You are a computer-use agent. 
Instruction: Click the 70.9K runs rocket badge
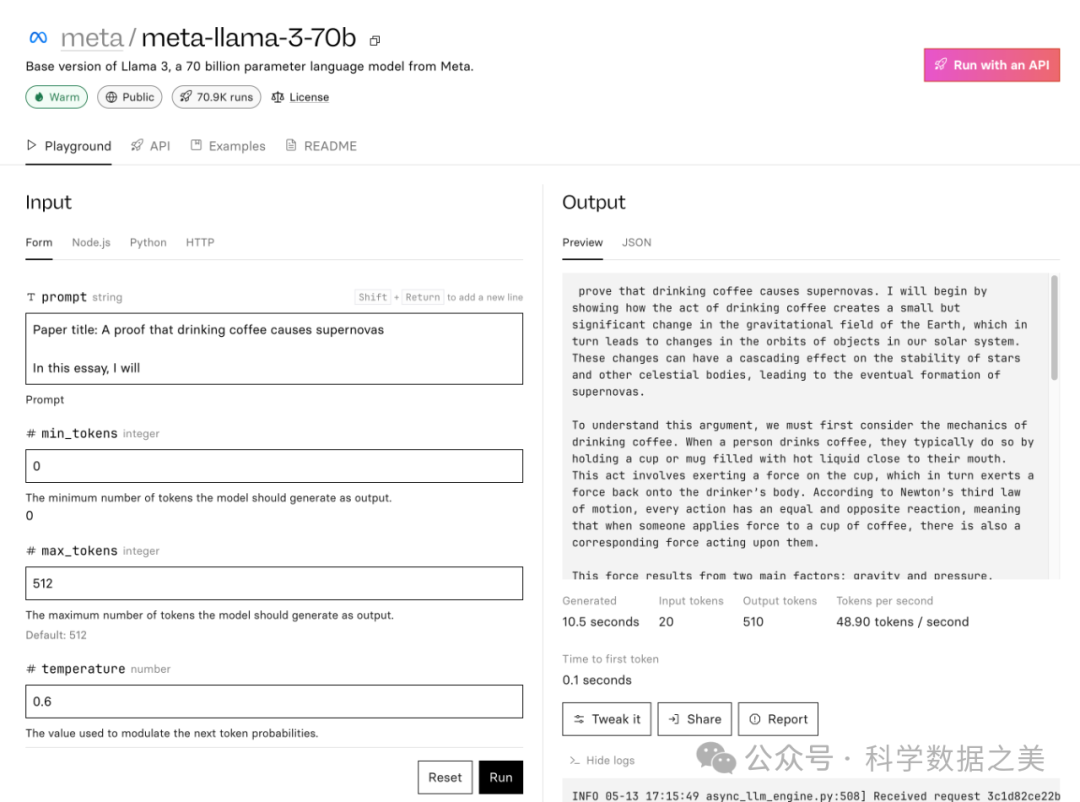pyautogui.click(x=216, y=97)
